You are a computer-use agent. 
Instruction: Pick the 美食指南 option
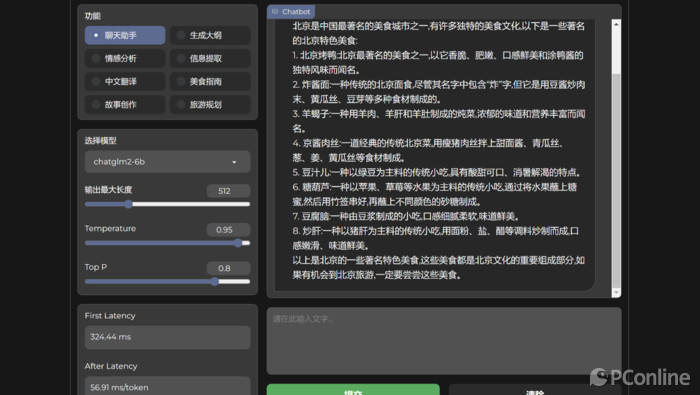(210, 82)
